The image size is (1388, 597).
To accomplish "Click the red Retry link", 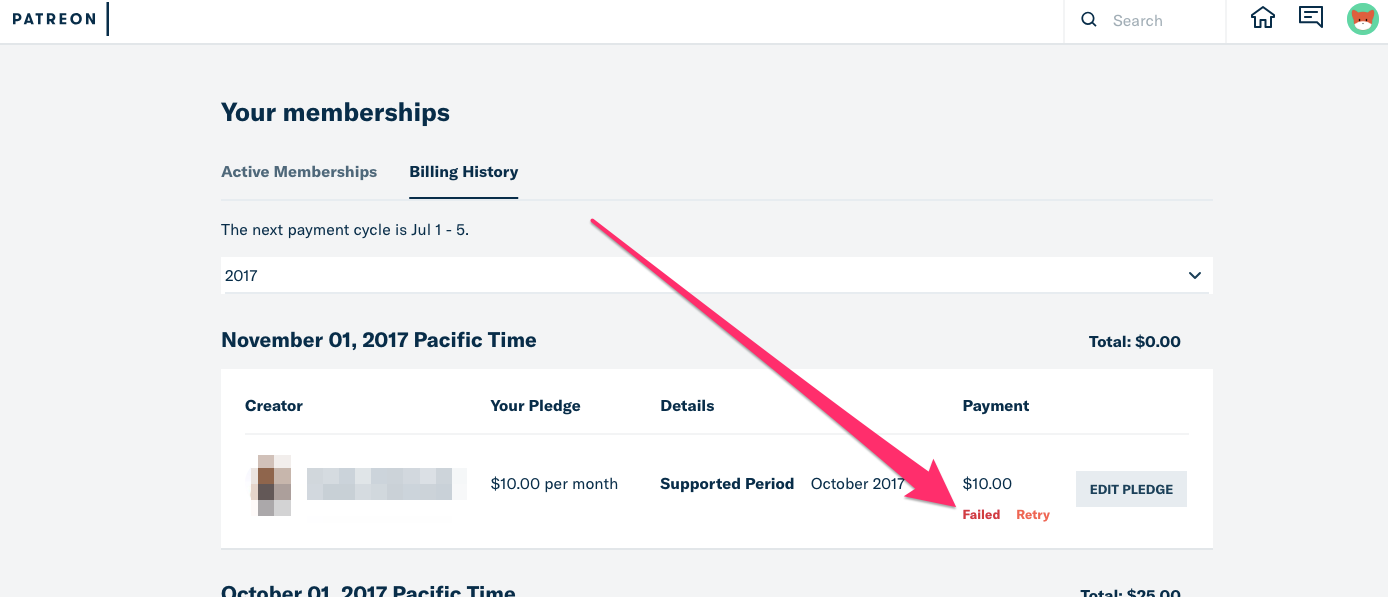I will (x=1033, y=514).
